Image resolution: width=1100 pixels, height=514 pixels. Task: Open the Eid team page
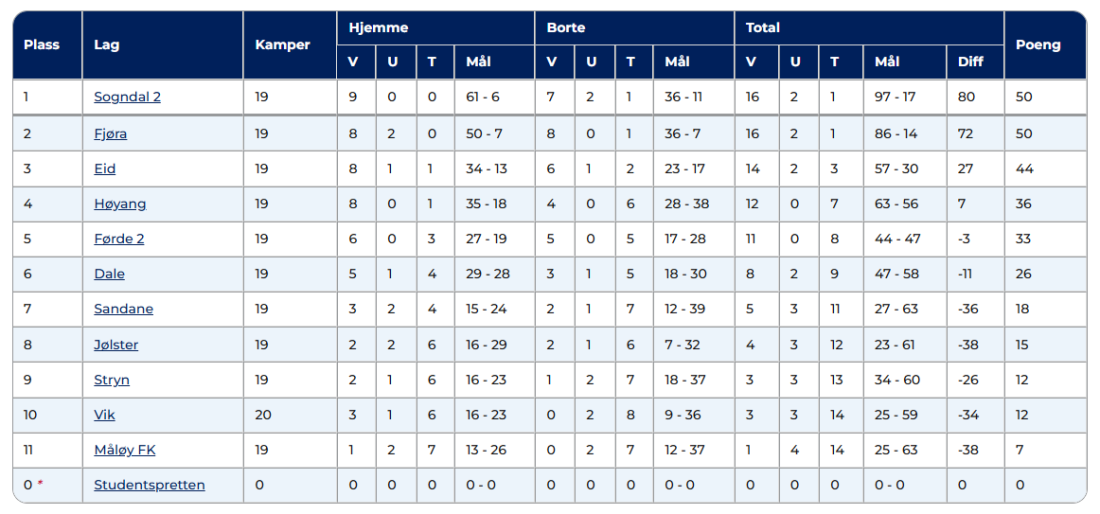pyautogui.click(x=105, y=169)
